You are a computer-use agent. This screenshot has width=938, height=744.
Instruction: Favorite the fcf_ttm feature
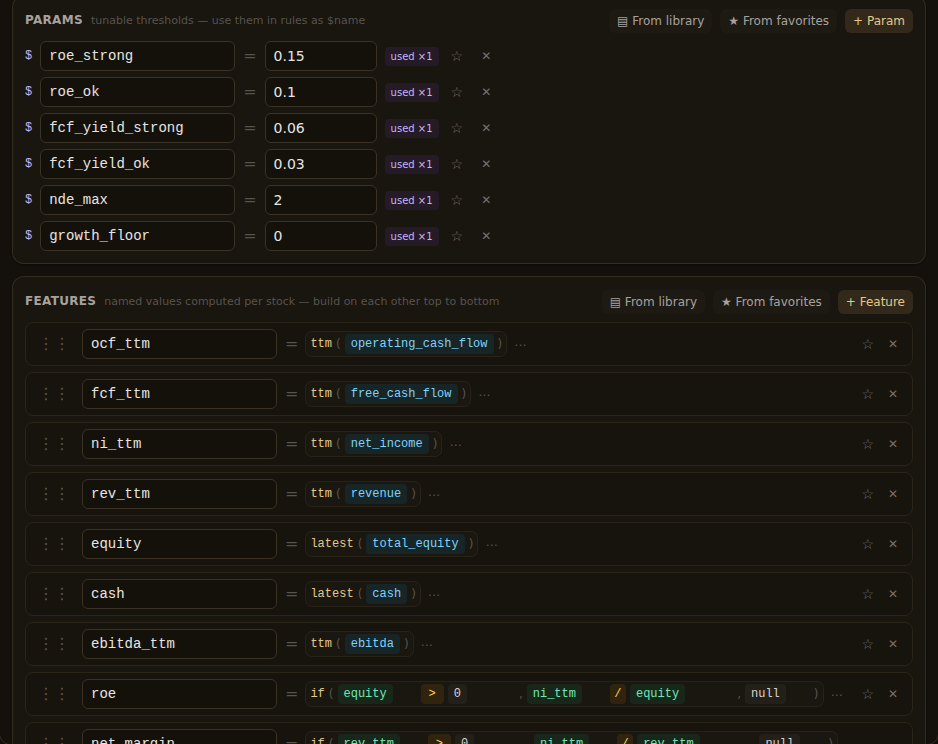tap(867, 394)
